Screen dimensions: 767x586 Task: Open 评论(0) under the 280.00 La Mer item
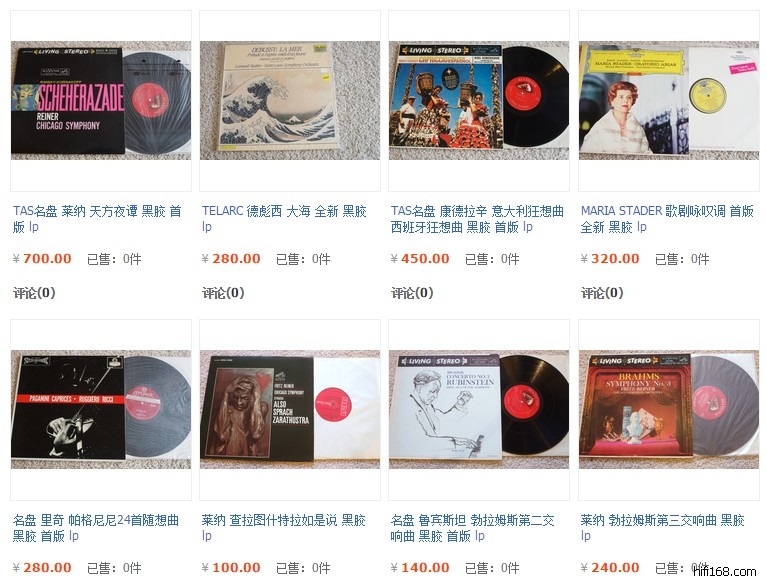[x=223, y=293]
